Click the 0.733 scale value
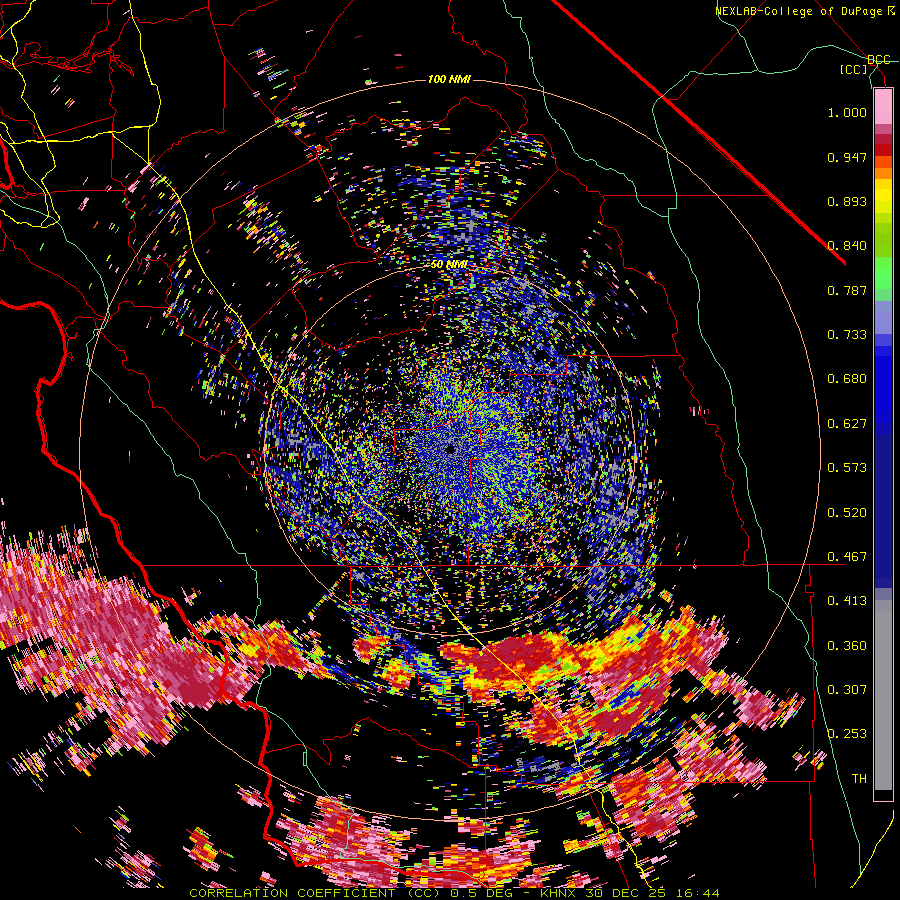 click(847, 335)
